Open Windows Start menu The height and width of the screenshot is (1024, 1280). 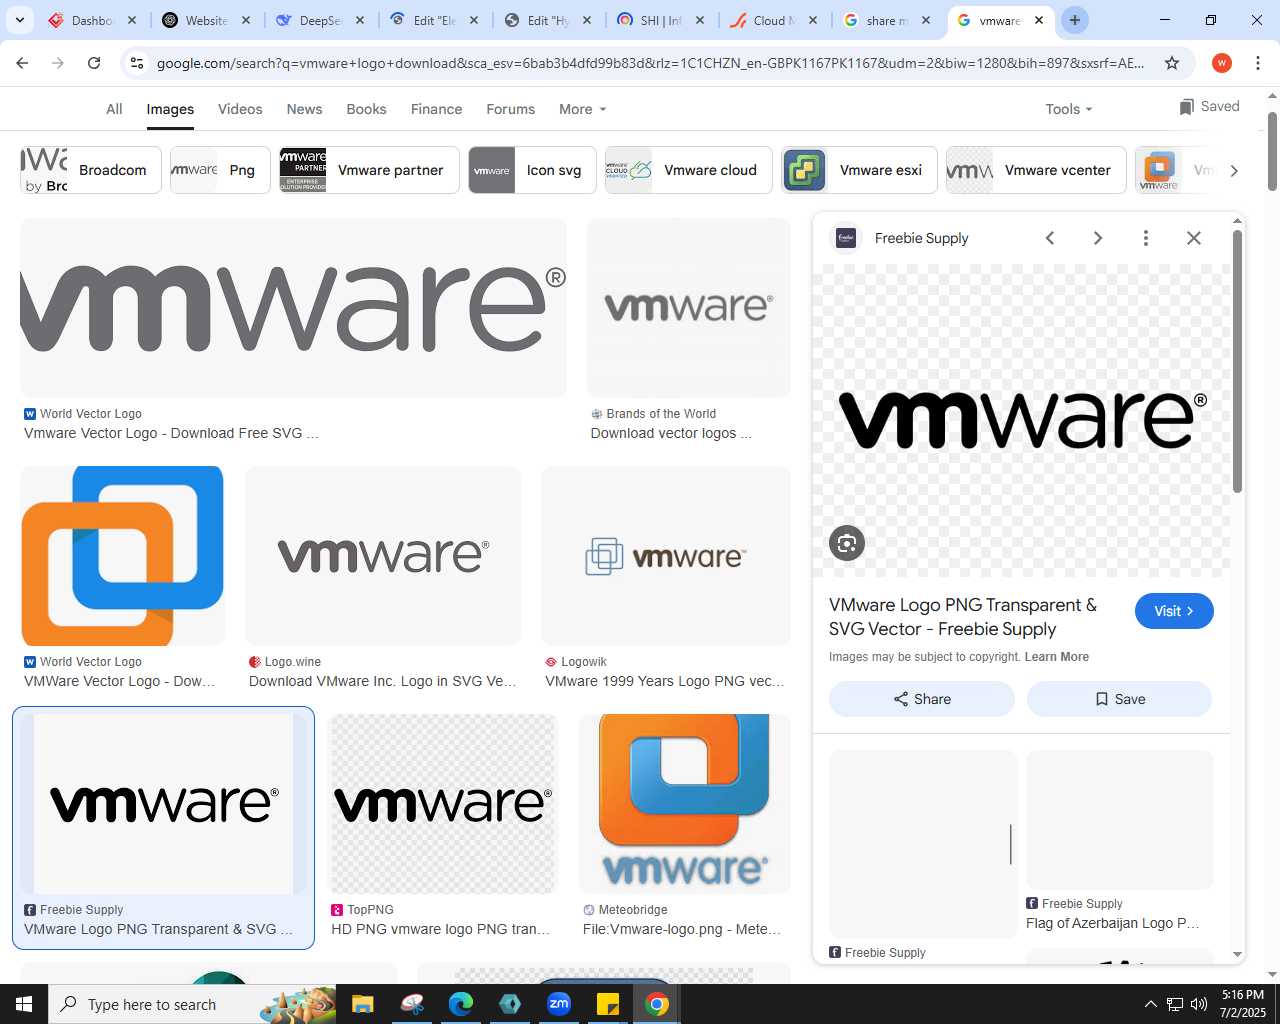pos(24,1004)
